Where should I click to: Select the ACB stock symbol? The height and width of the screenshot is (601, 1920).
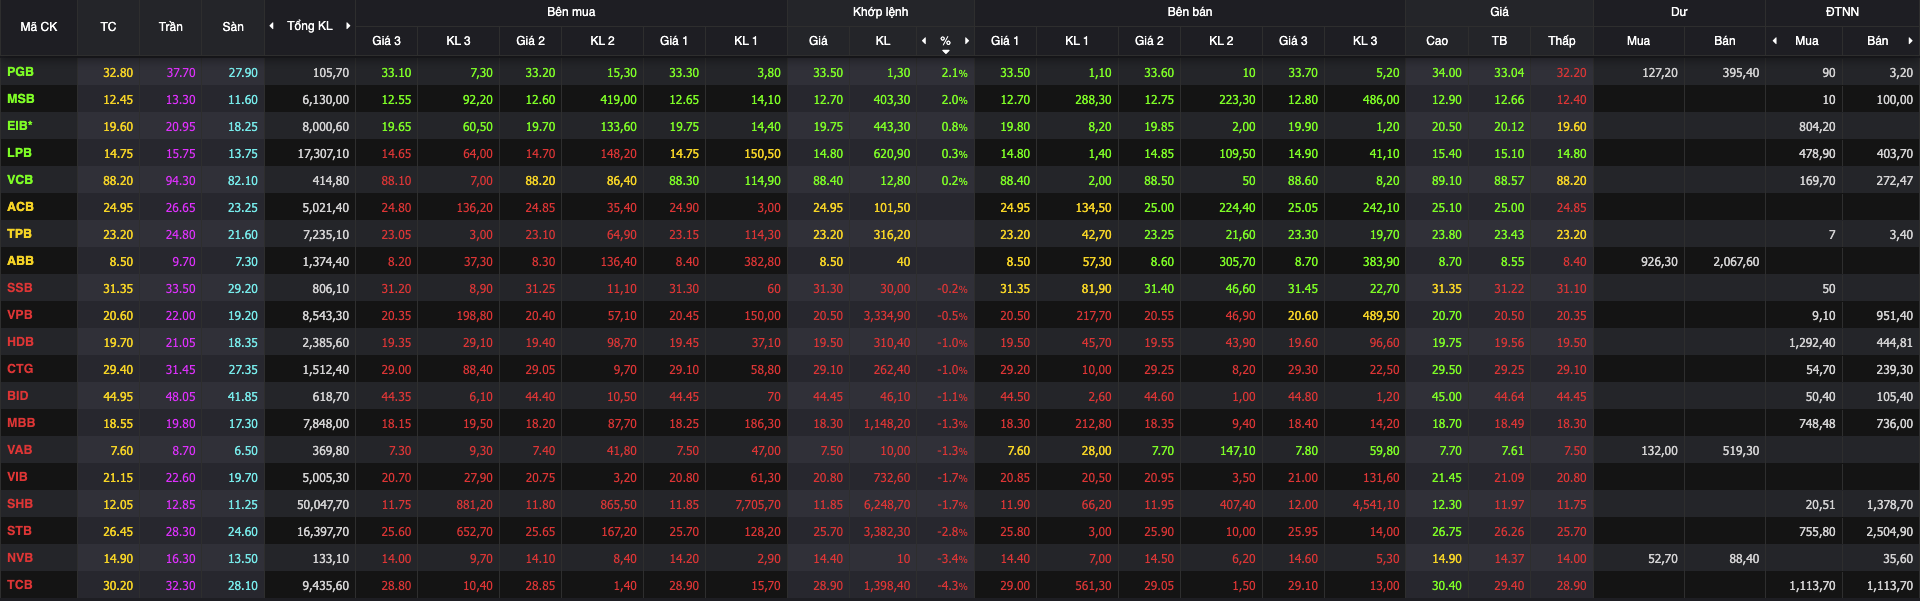20,207
